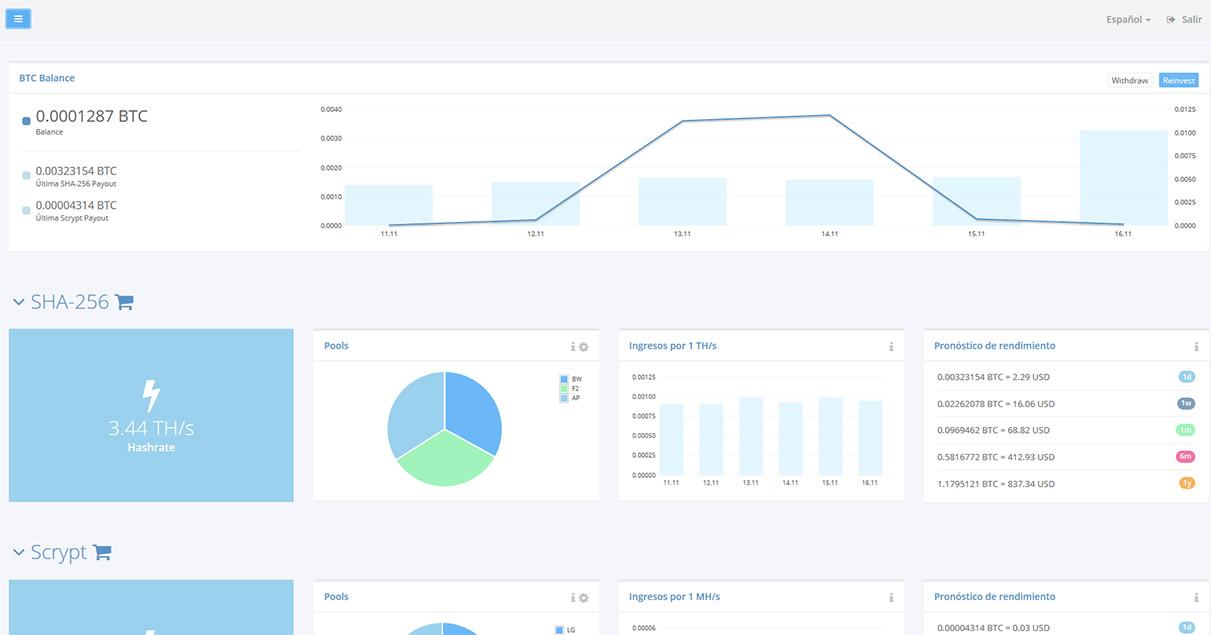
Task: Open the hamburger menu button
Action: click(18, 18)
